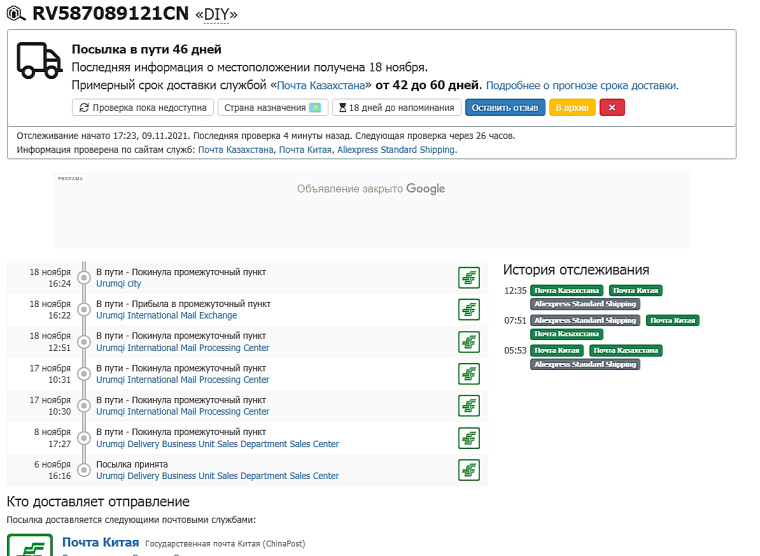The image size is (760, 556).
Task: Open 'Почта Китая' link in checked services line
Action: tap(305, 150)
